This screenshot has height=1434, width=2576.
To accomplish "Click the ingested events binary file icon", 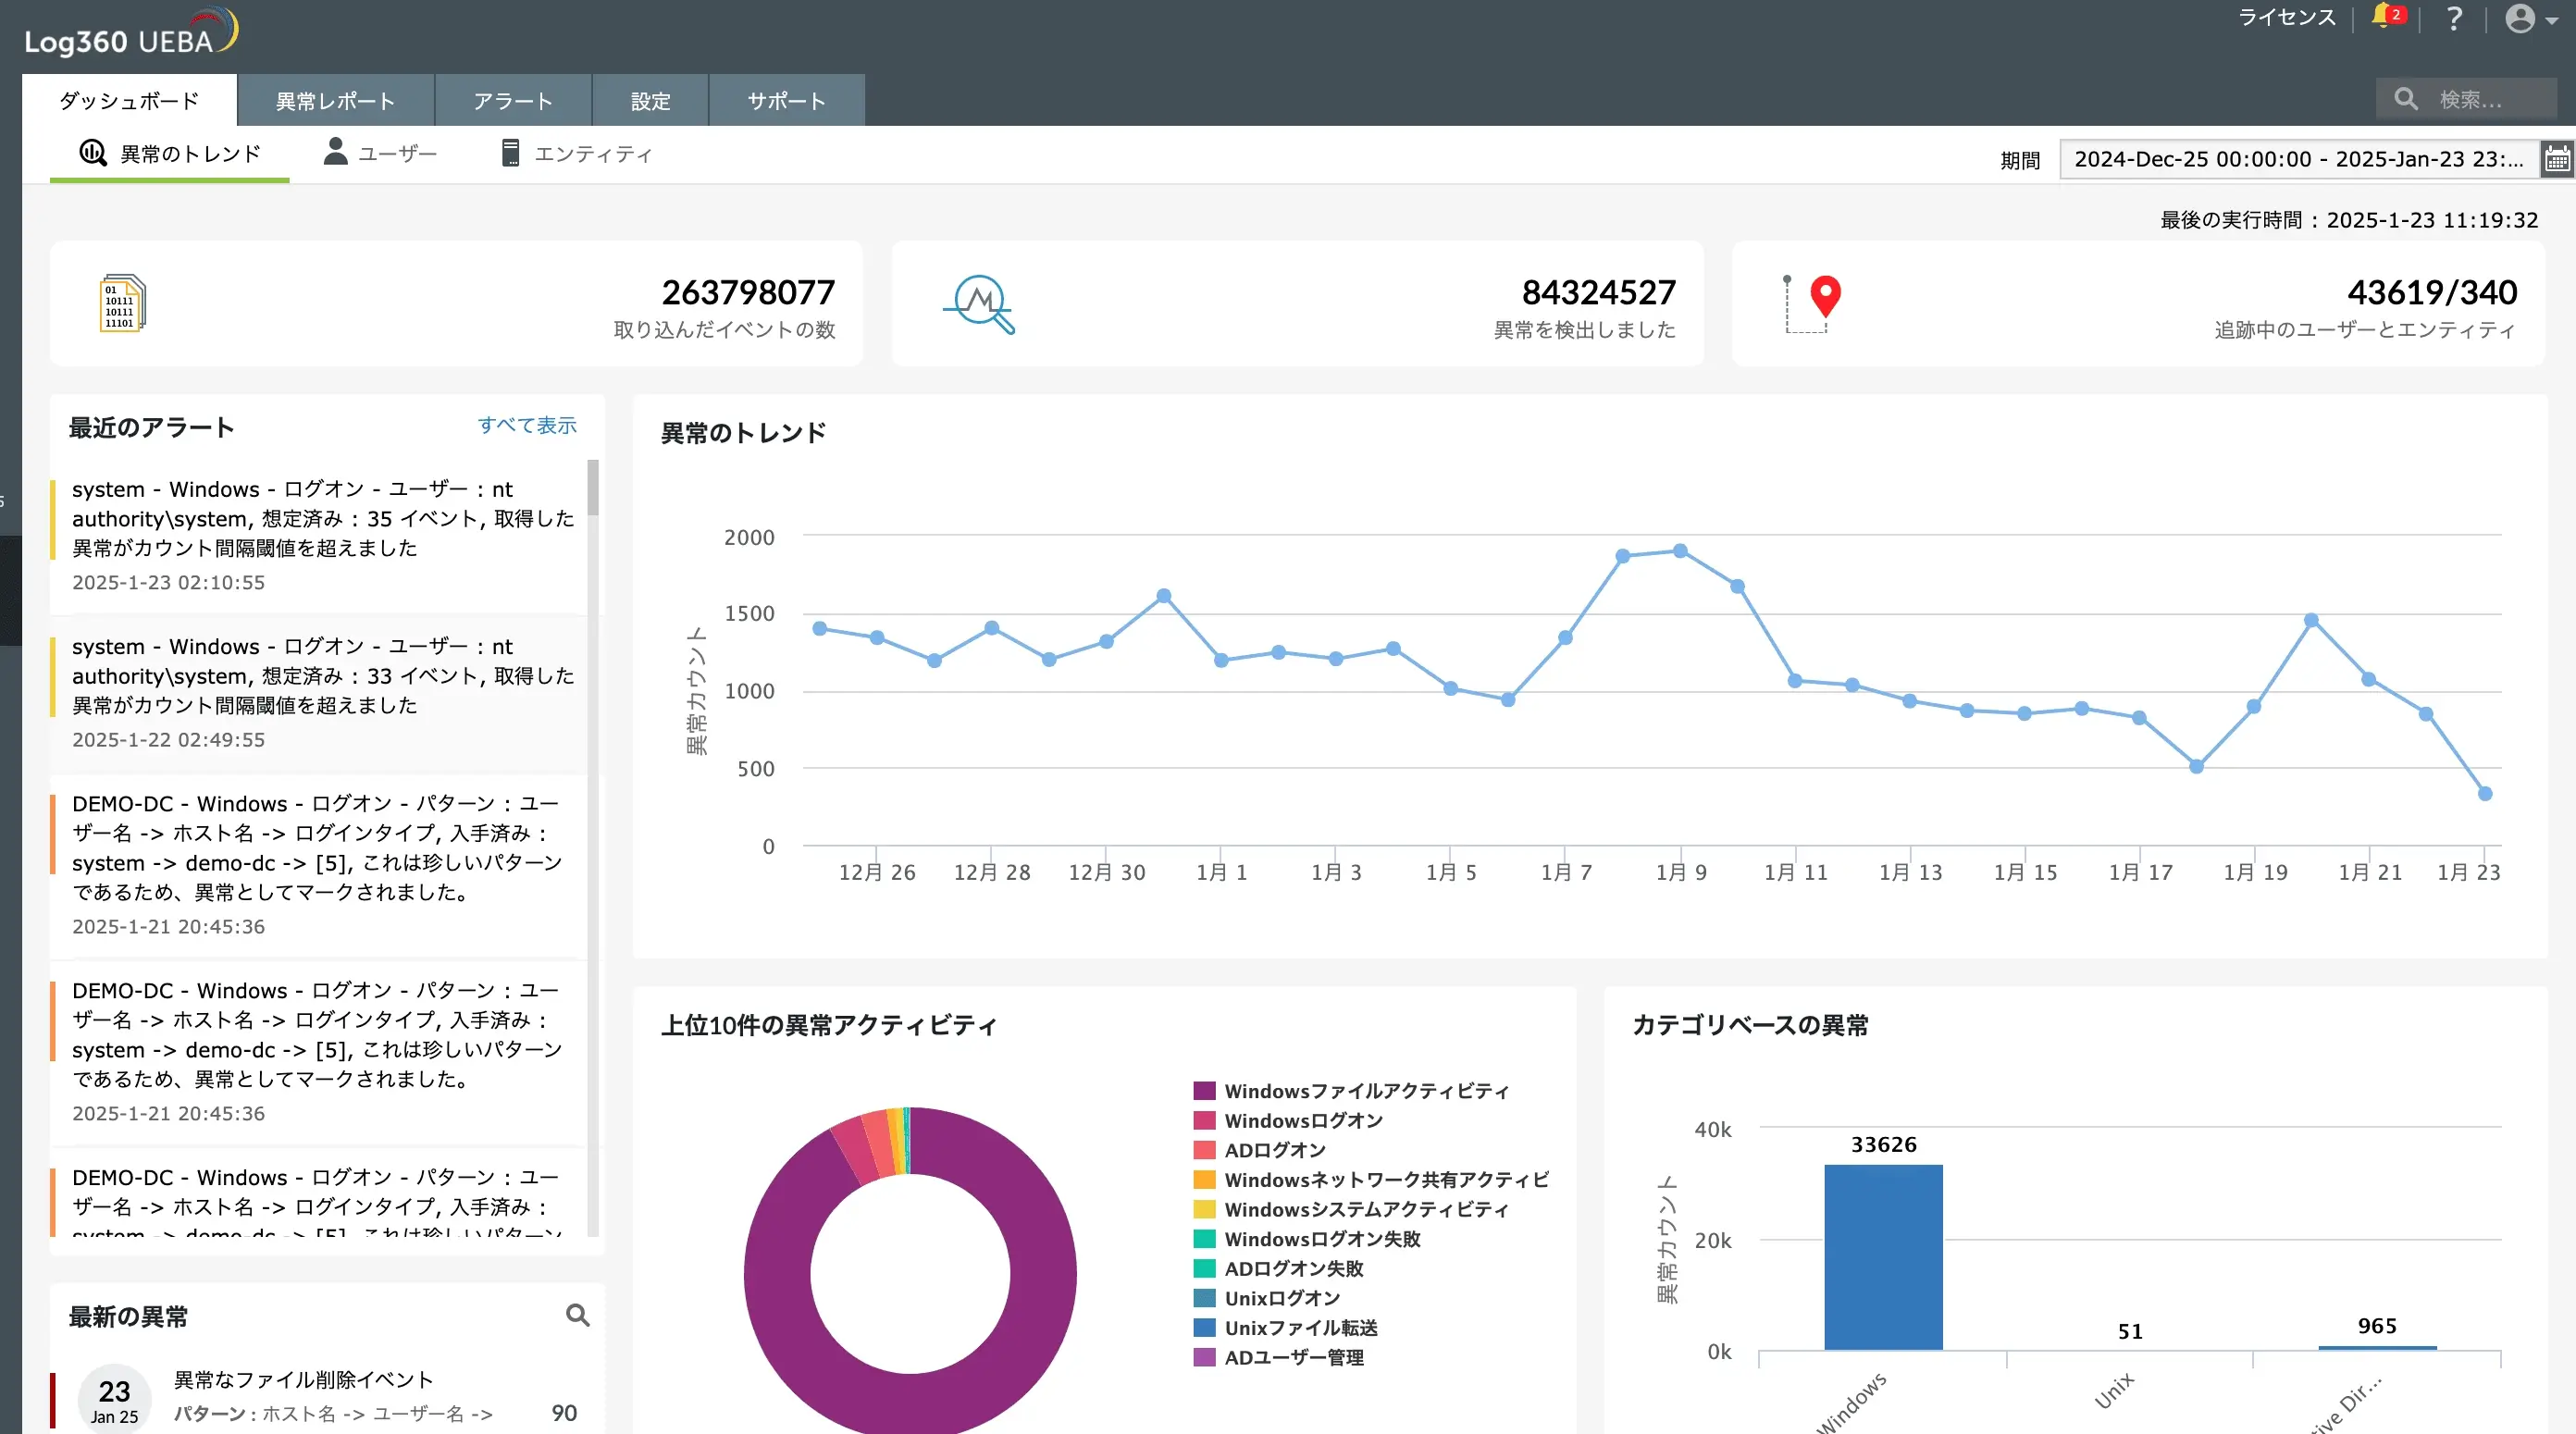I will (122, 303).
